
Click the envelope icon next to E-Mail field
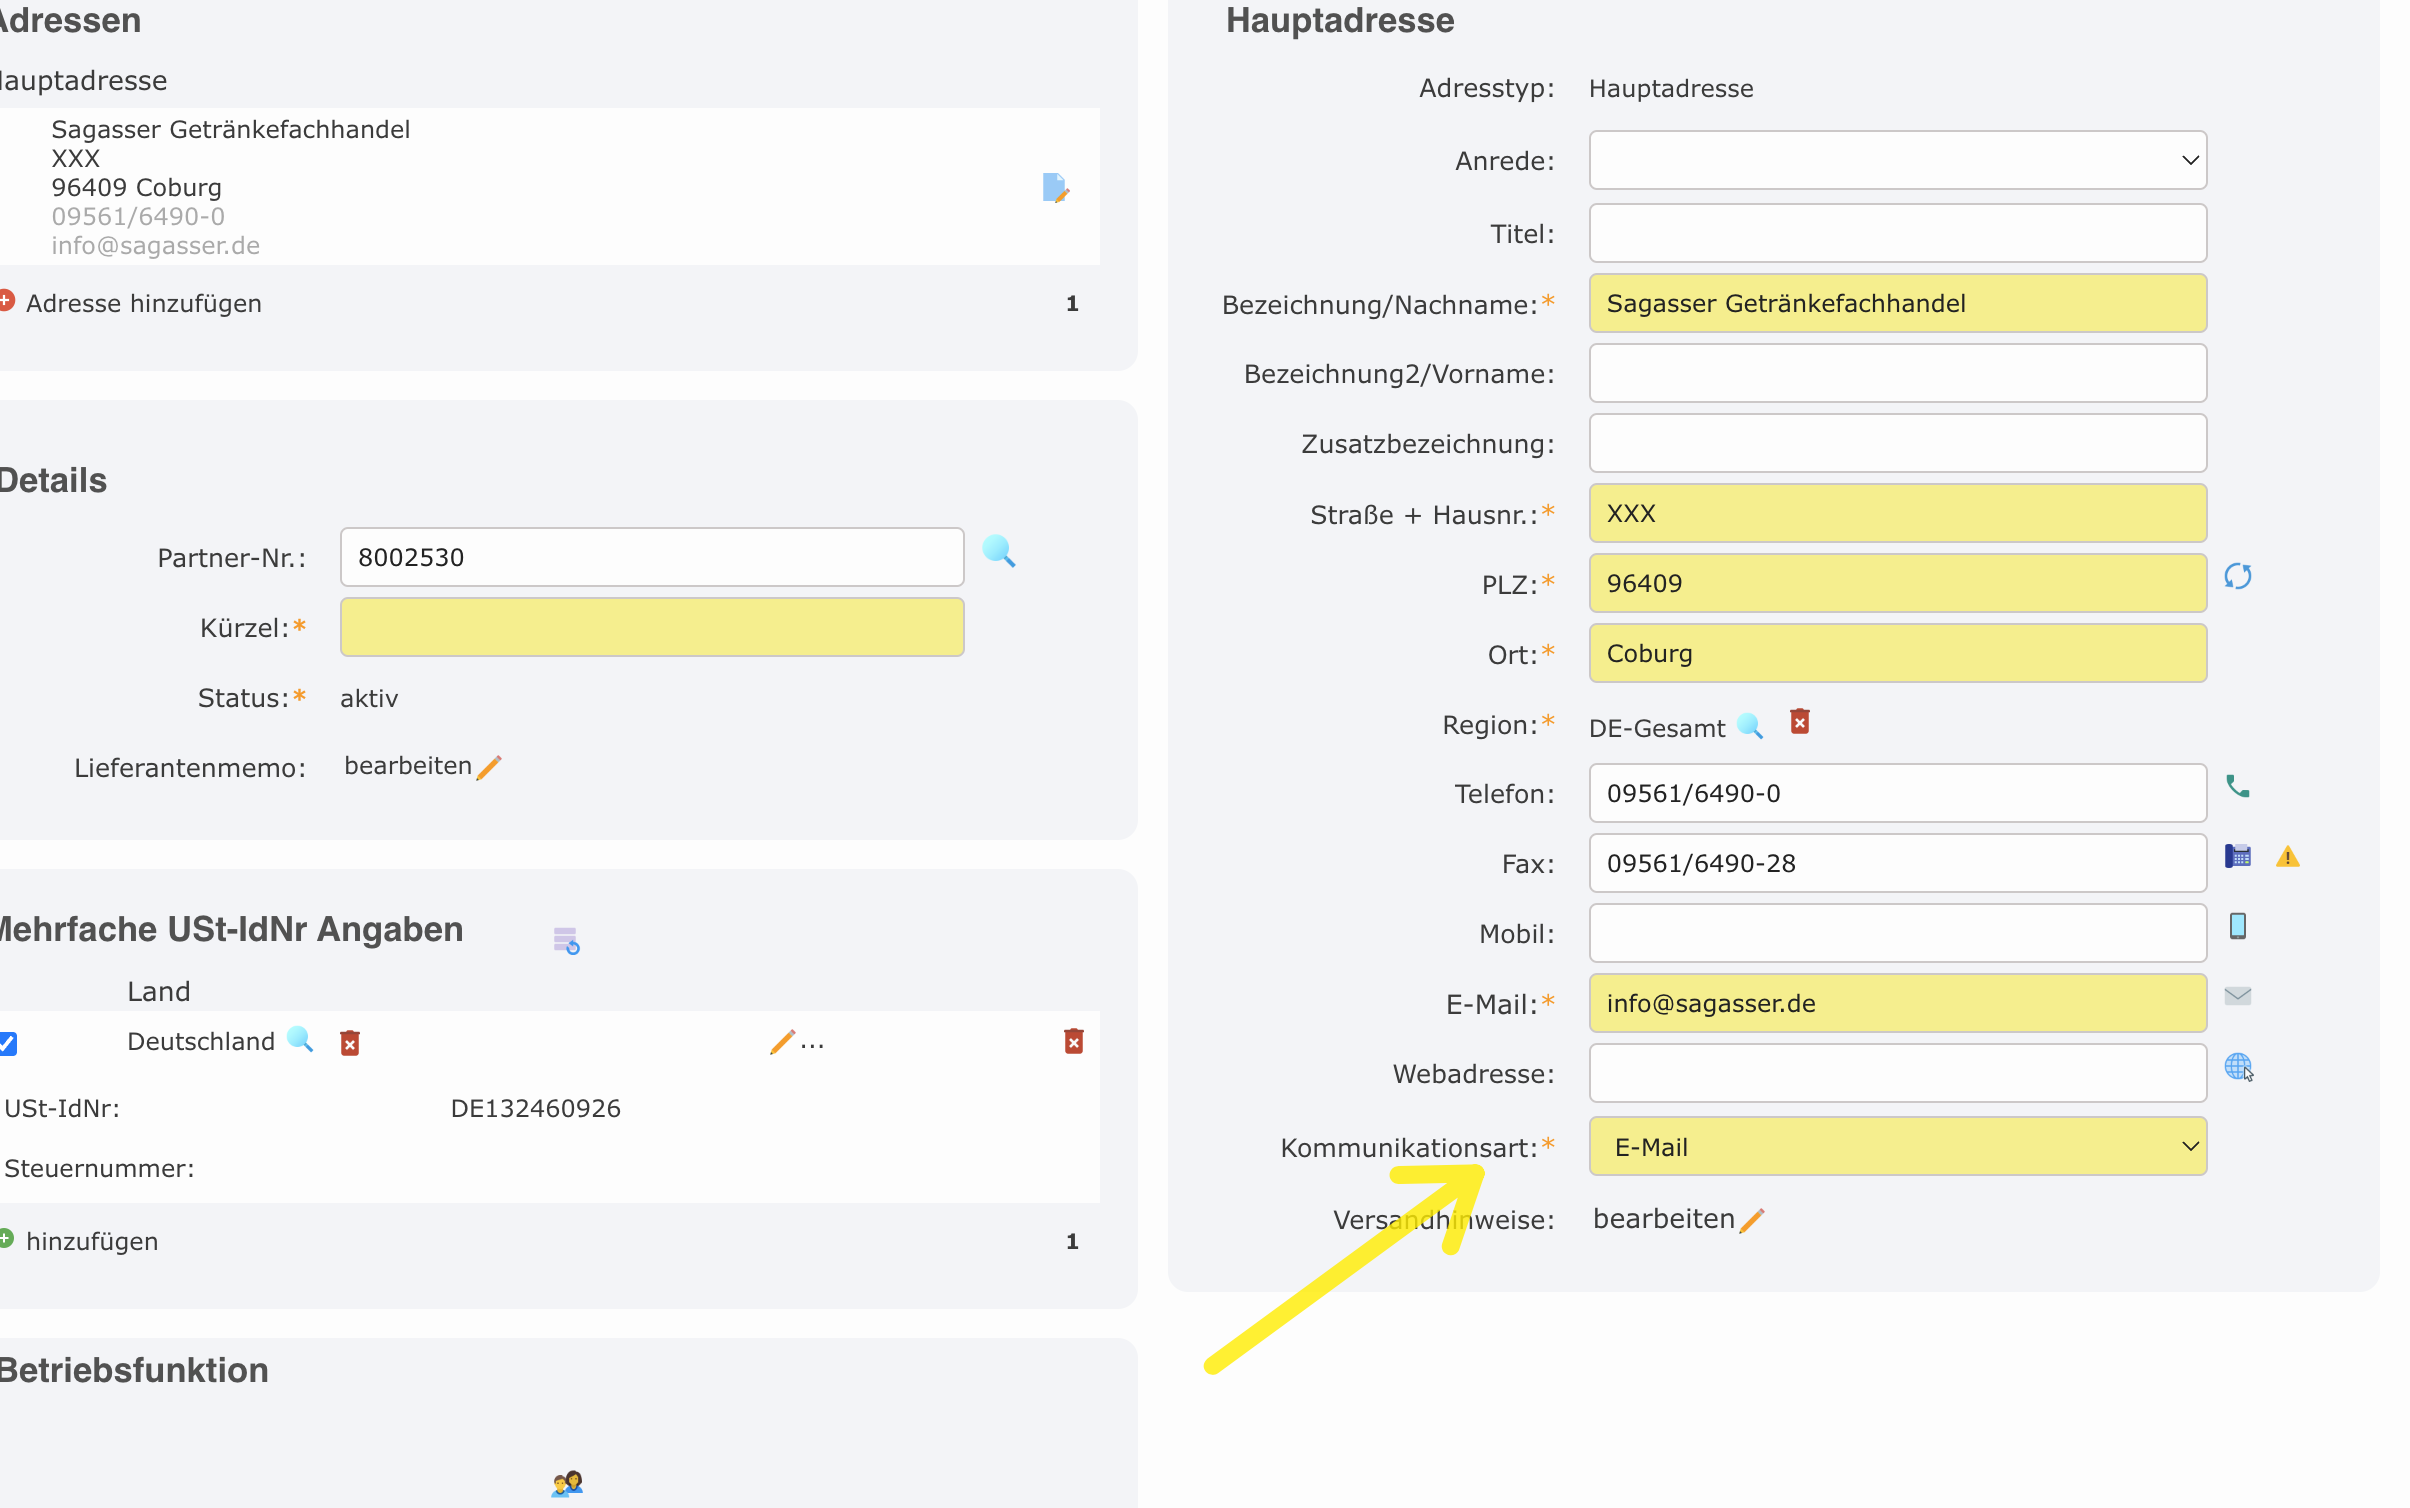point(2238,996)
